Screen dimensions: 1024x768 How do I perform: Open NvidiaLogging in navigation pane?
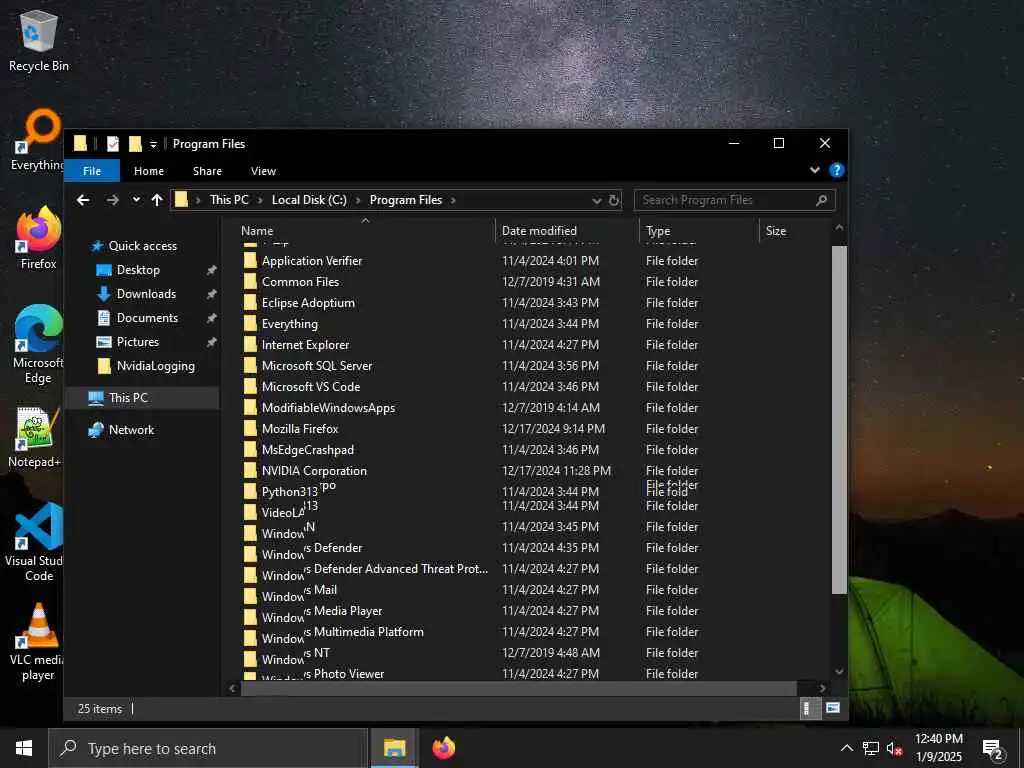155,366
